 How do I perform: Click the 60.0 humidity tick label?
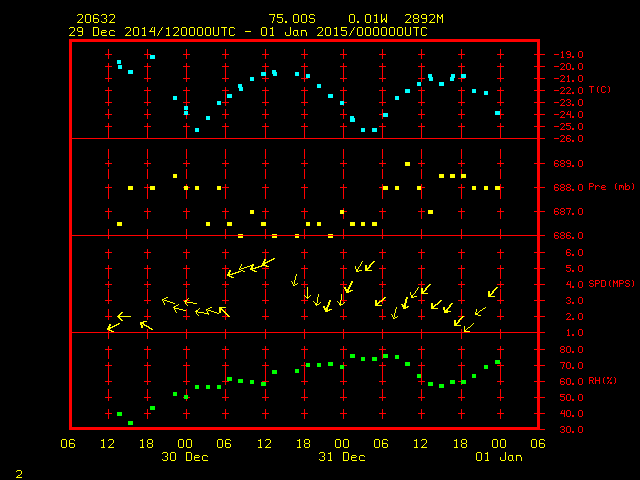coord(571,382)
